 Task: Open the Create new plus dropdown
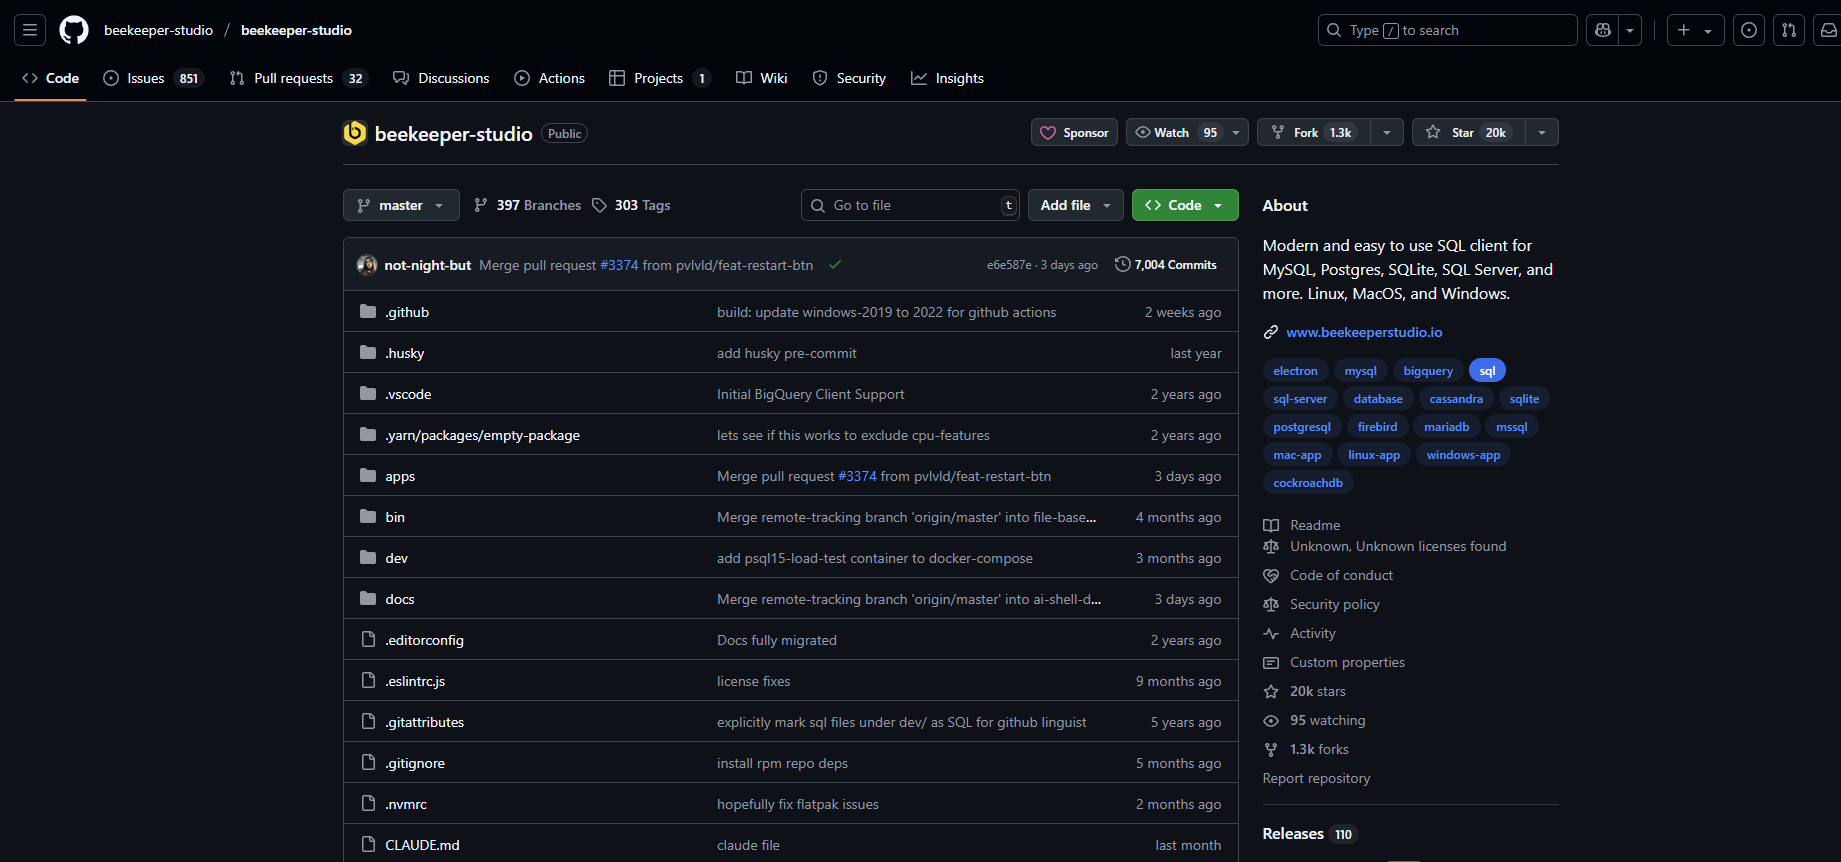[1695, 30]
